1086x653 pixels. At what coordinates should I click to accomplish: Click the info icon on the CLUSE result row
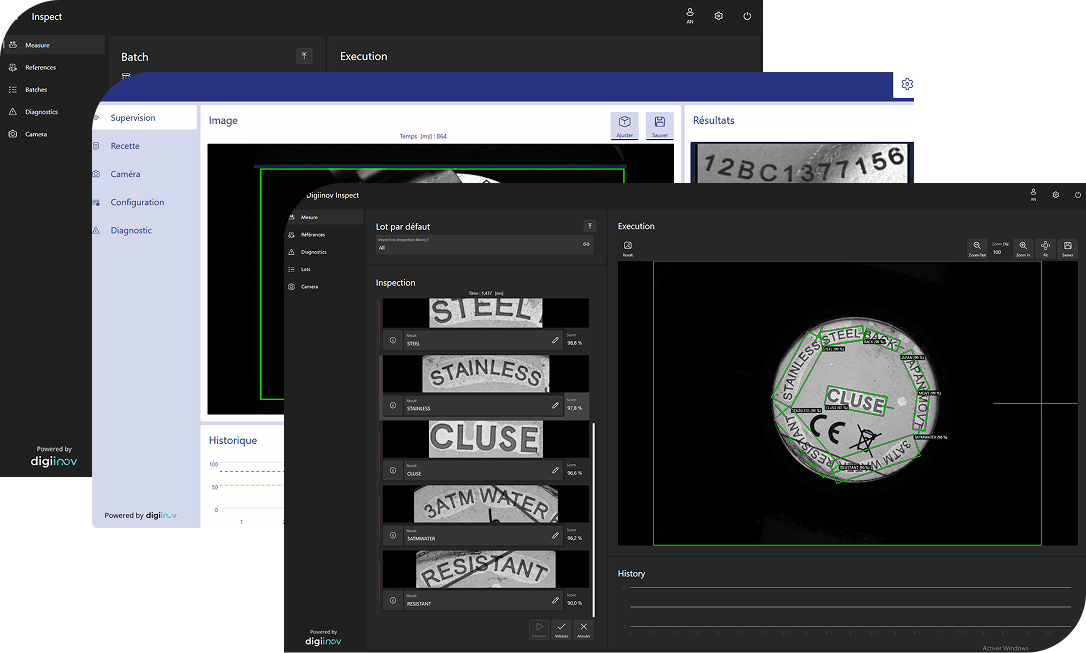coord(393,470)
